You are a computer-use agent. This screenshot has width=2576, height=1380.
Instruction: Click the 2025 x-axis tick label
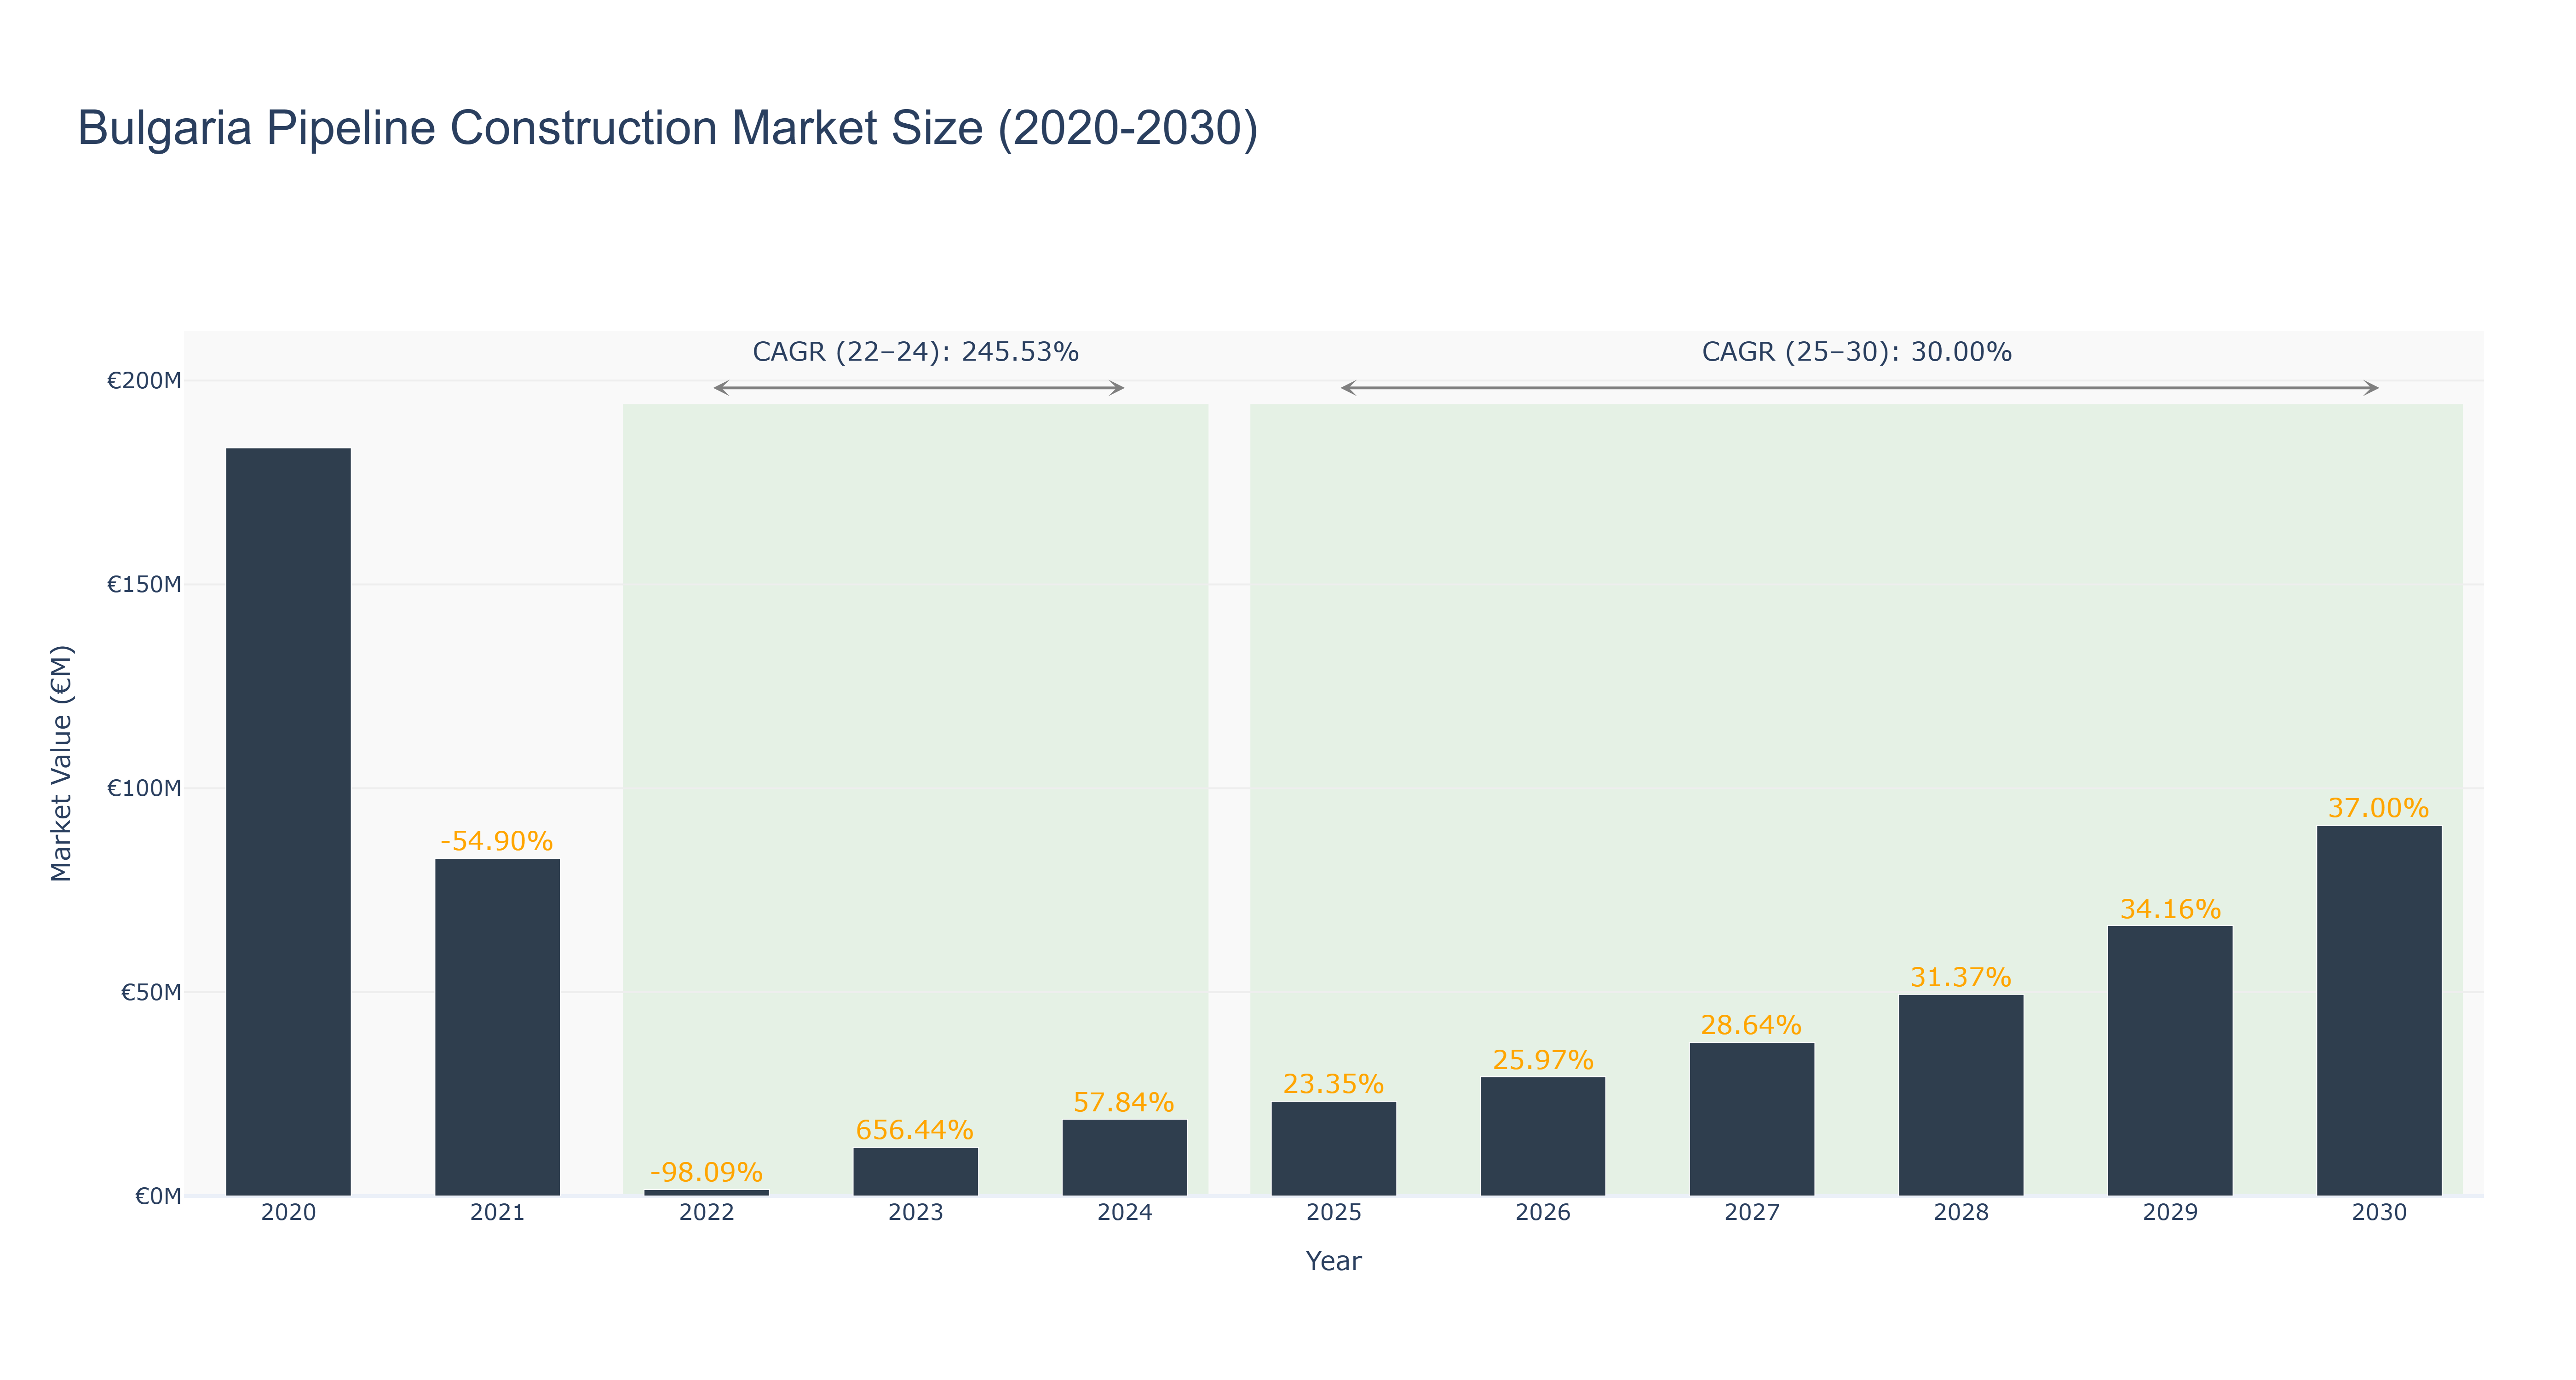(1333, 1213)
